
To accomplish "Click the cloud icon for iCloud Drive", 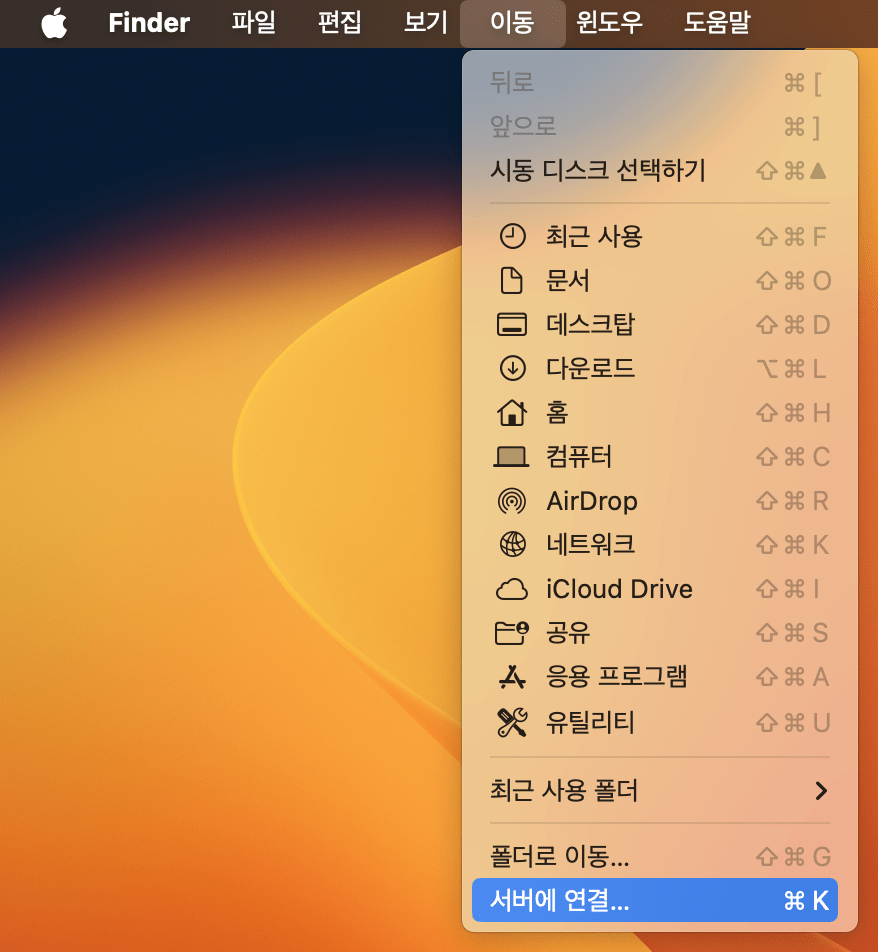I will [511, 589].
